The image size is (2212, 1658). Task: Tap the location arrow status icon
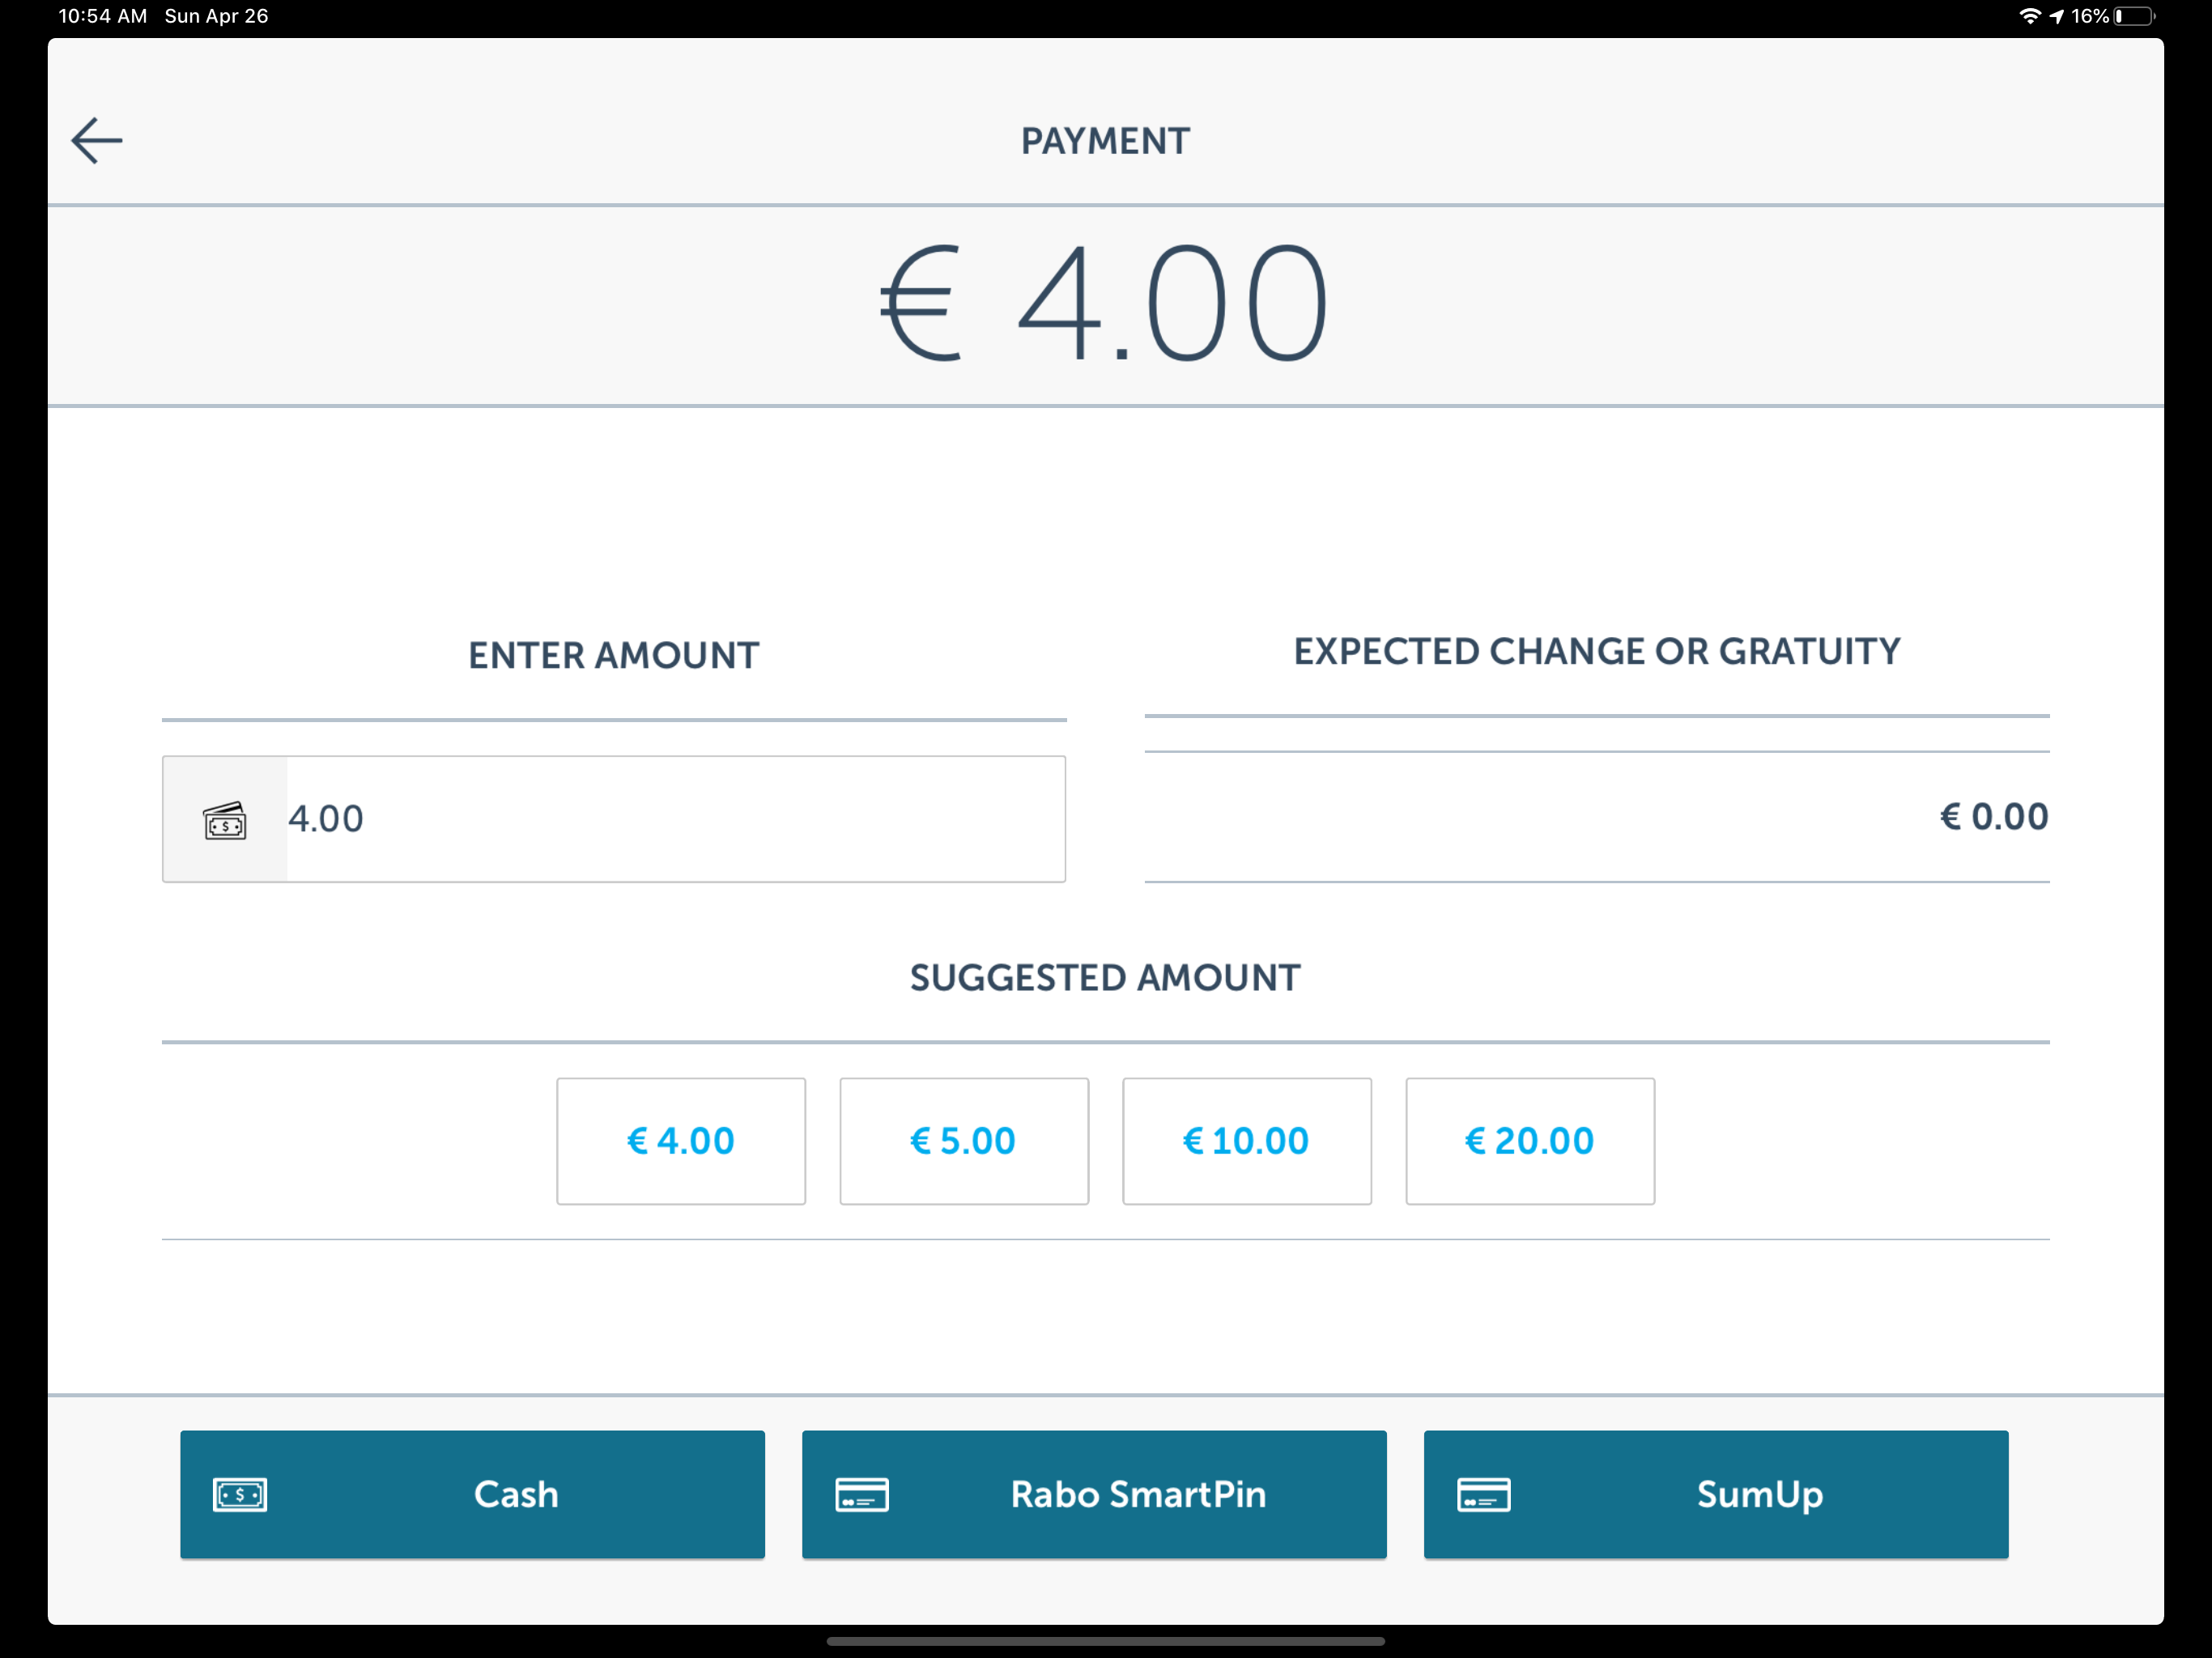pyautogui.click(x=2057, y=16)
